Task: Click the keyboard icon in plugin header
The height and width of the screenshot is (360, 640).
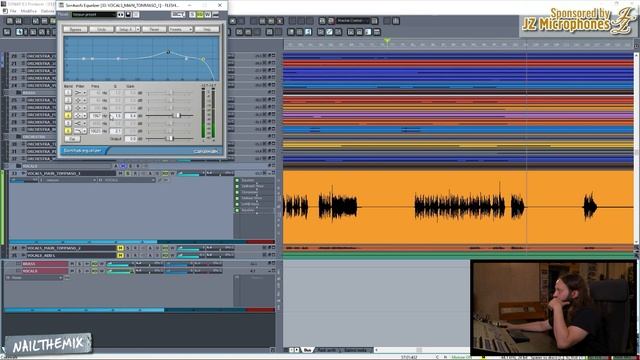Action: point(216,15)
